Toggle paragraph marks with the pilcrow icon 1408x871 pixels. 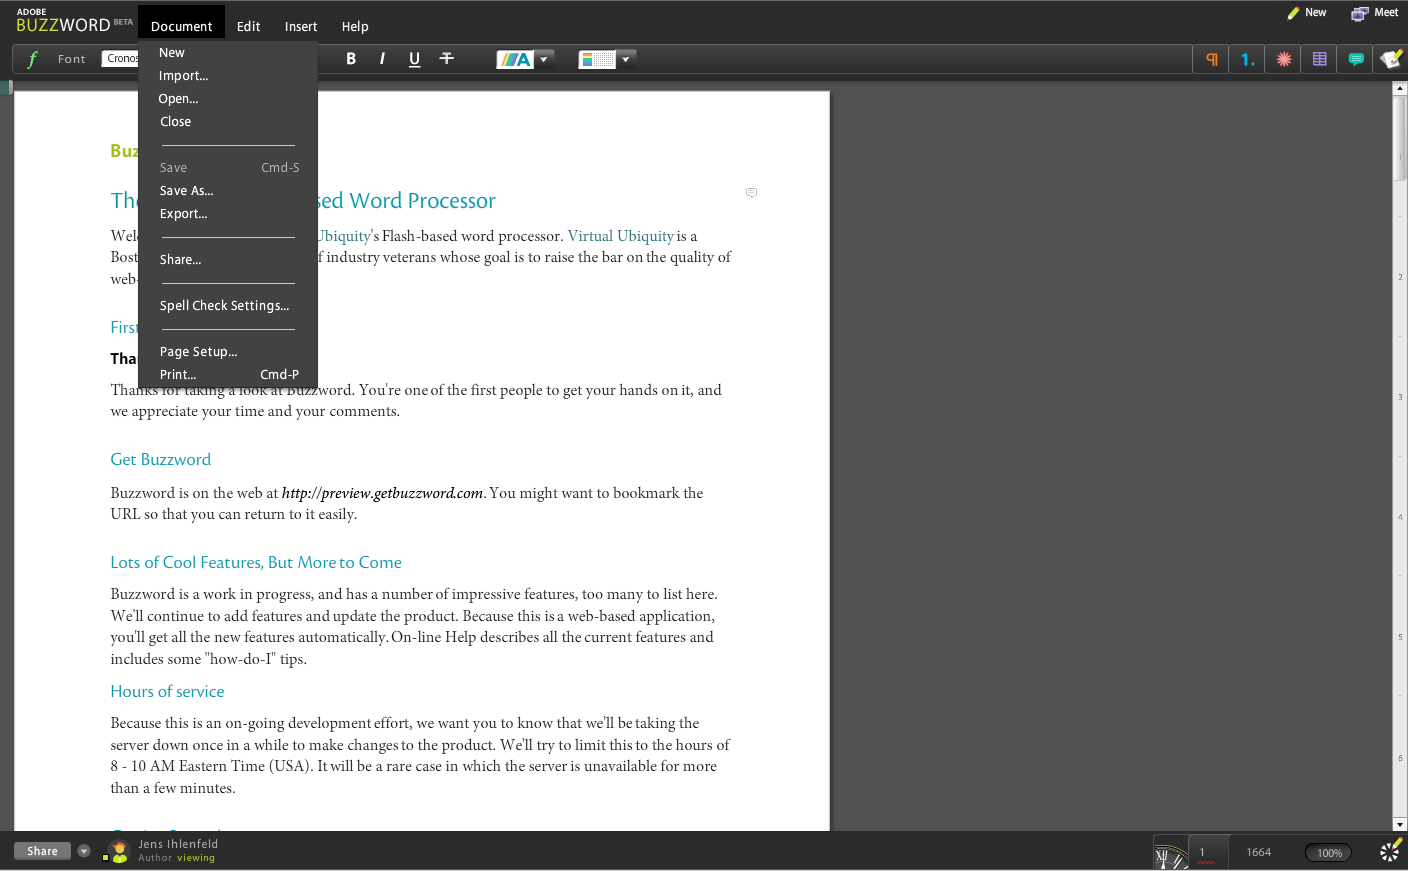[1210, 58]
